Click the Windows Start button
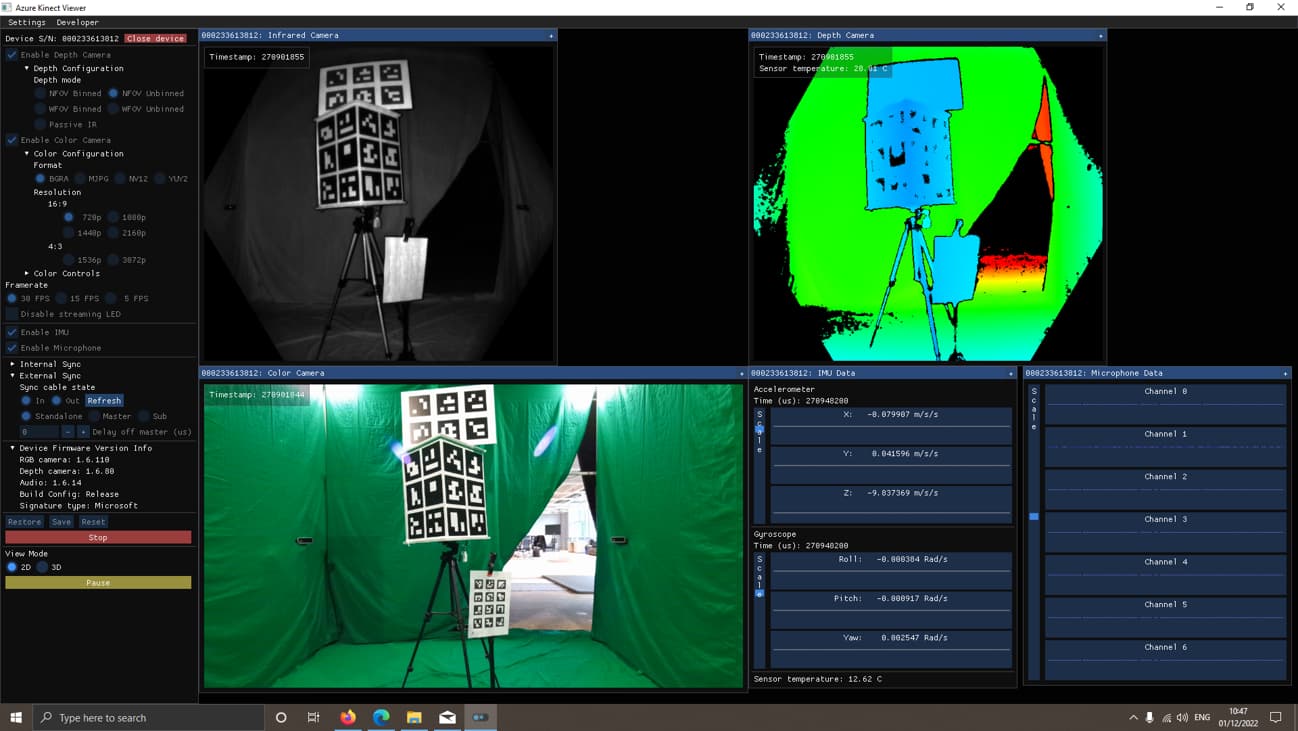 tap(16, 717)
